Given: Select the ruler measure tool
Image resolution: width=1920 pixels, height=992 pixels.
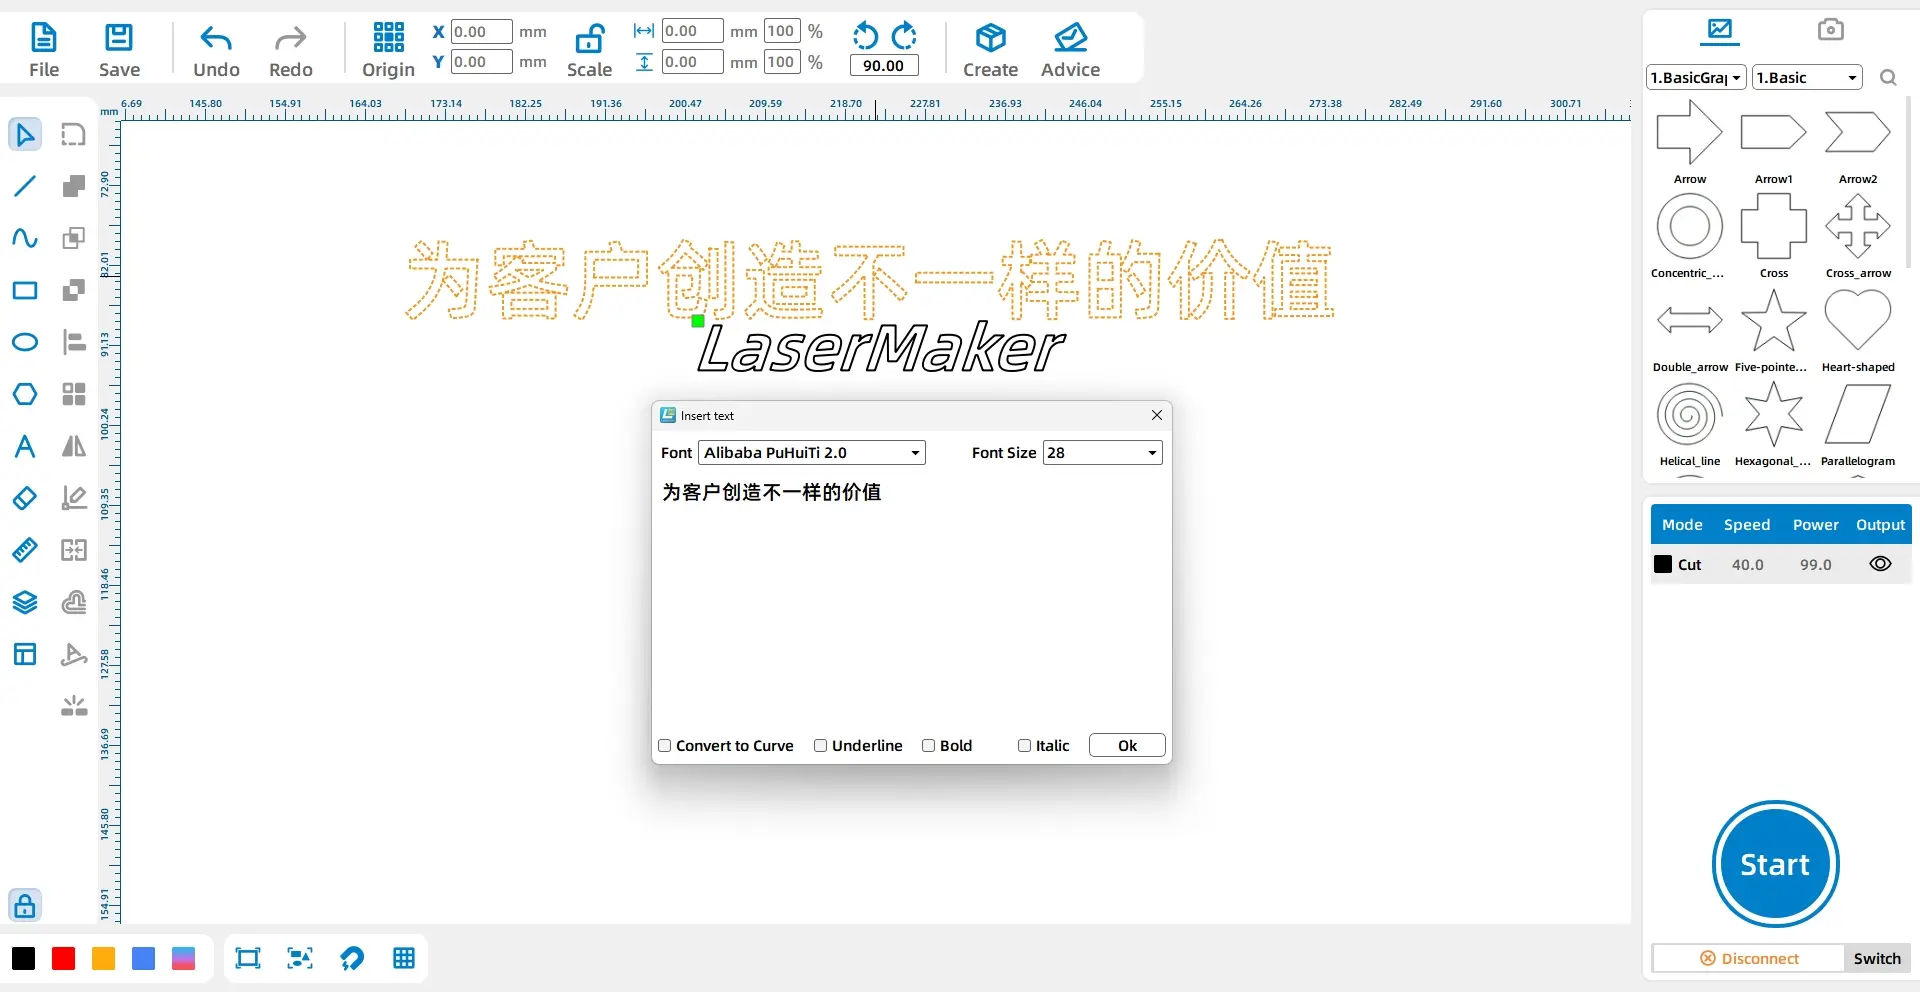Looking at the screenshot, I should 25,550.
